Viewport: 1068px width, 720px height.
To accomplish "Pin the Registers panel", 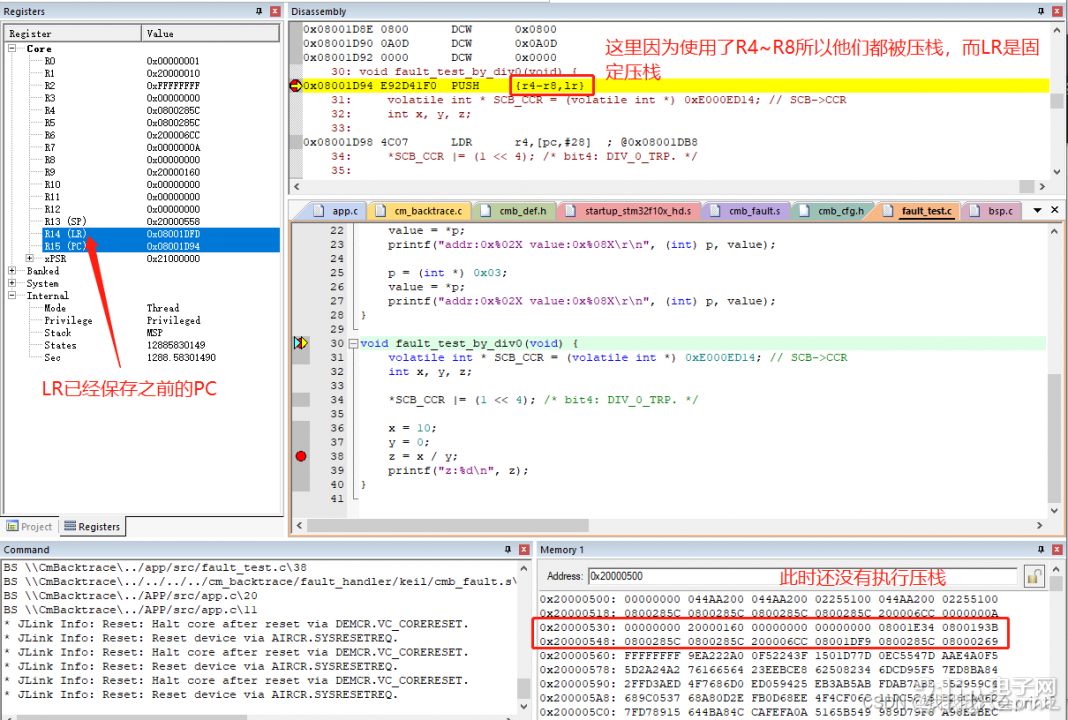I will (x=259, y=12).
